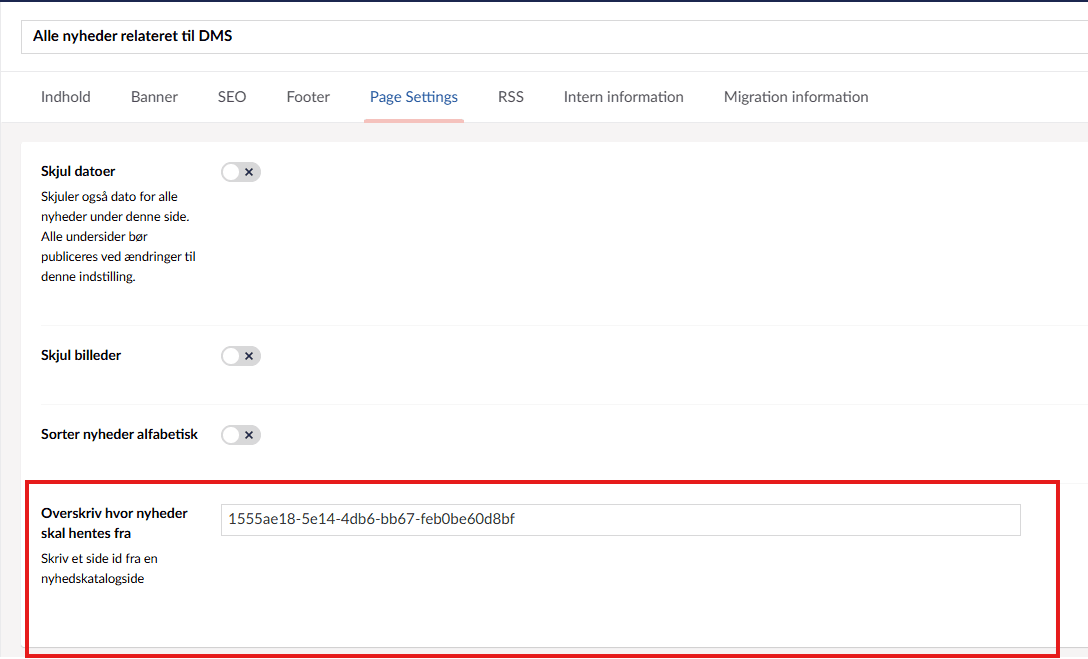Click the sentence 'Alle undersider bør publiceres'
Image resolution: width=1088 pixels, height=659 pixels.
click(x=118, y=247)
